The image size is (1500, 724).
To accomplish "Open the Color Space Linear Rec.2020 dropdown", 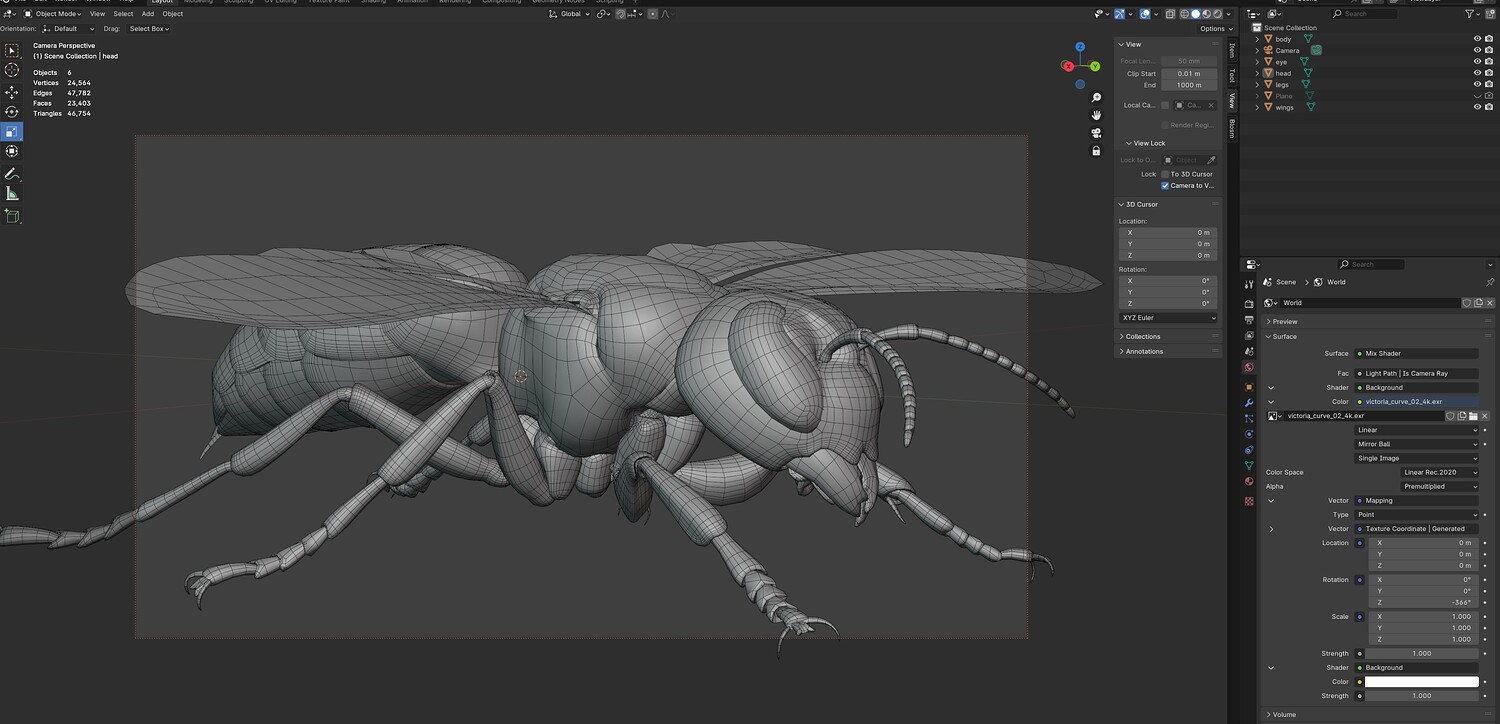I will point(1440,472).
